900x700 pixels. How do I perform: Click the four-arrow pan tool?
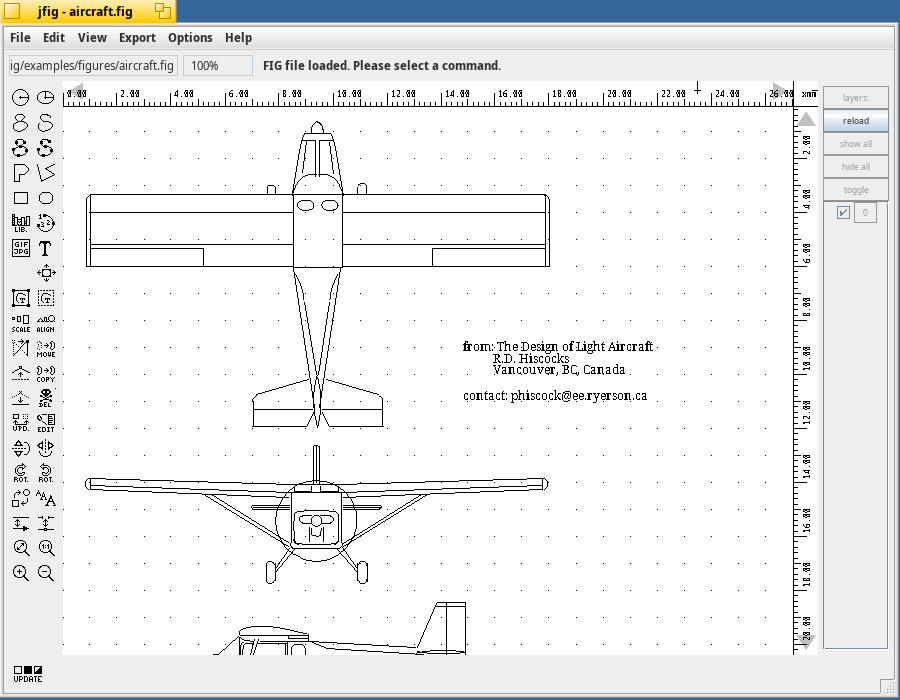coord(46,273)
